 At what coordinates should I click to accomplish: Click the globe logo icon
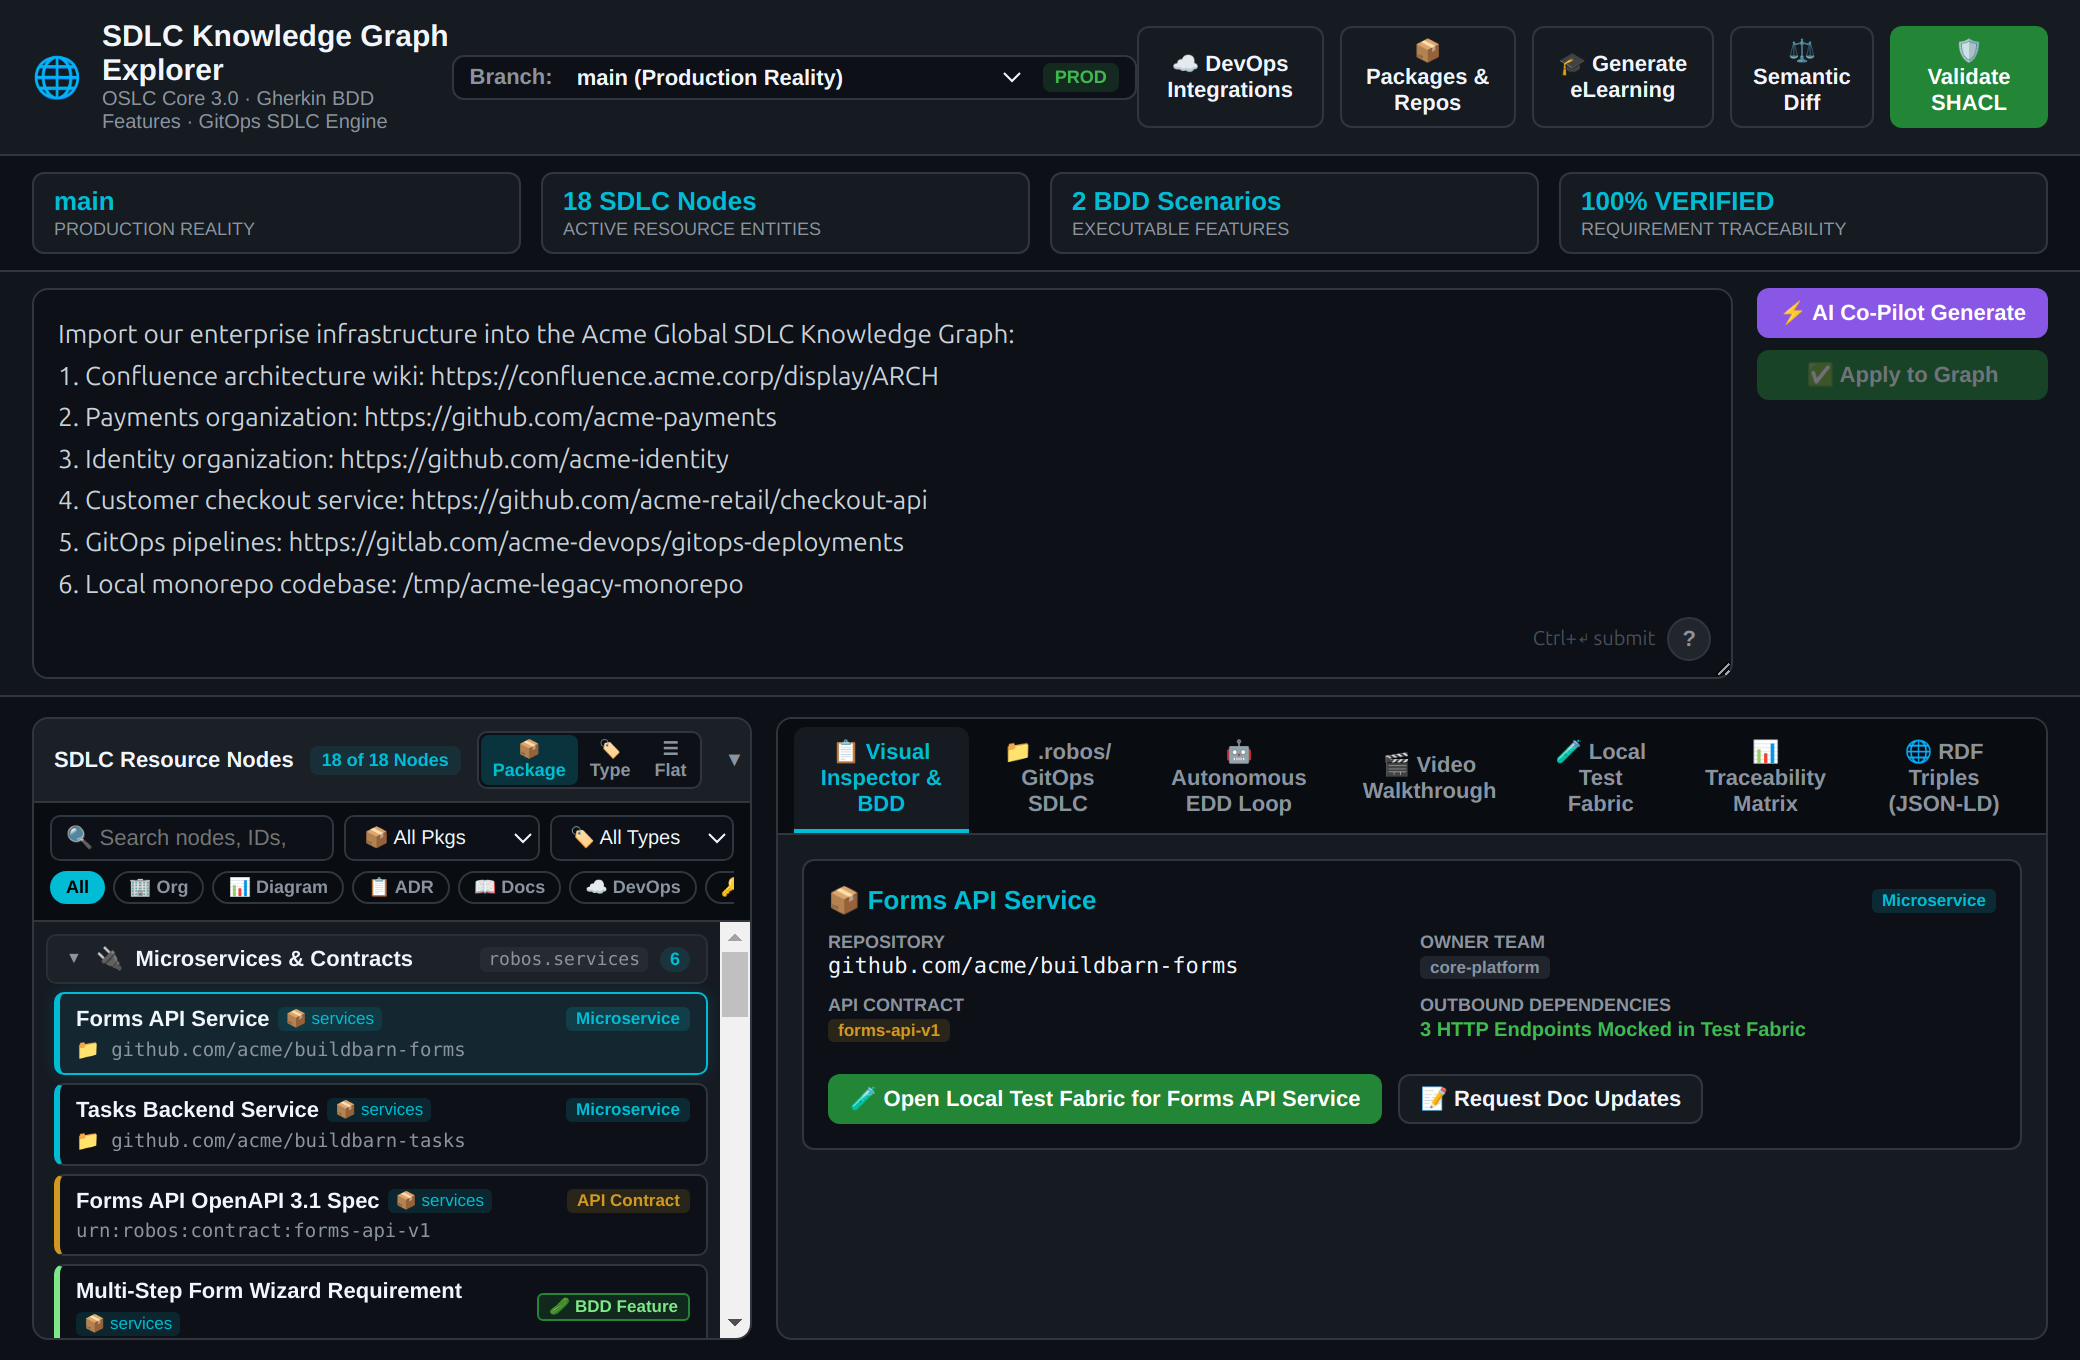point(57,78)
